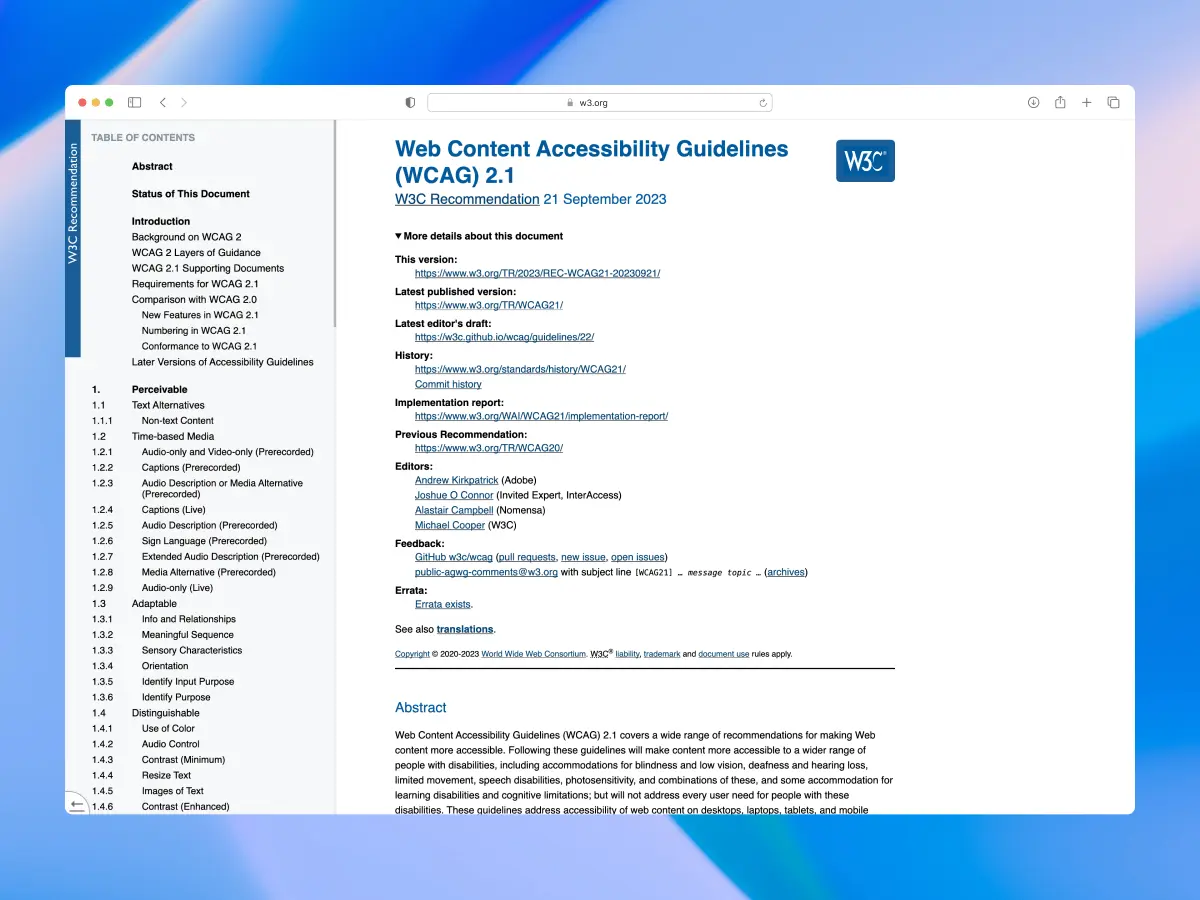The width and height of the screenshot is (1200, 900).
Task: Open the TR/WCAG20 previous recommendation link
Action: (489, 448)
